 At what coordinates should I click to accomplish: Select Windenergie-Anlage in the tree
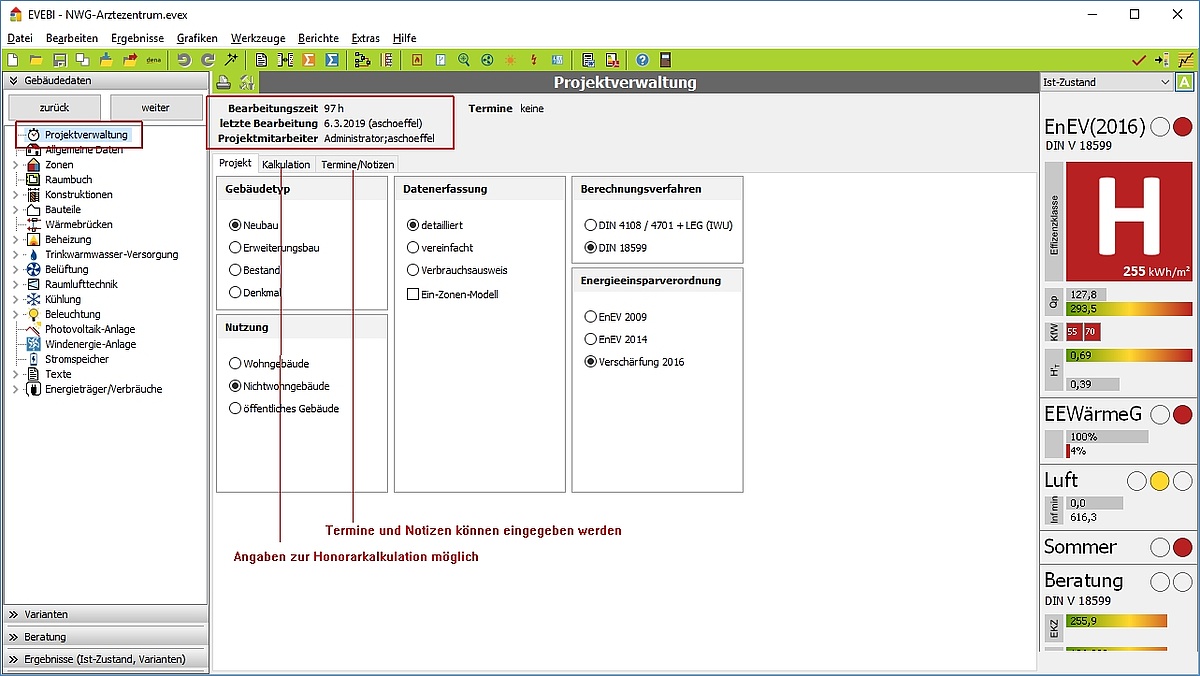(x=90, y=344)
